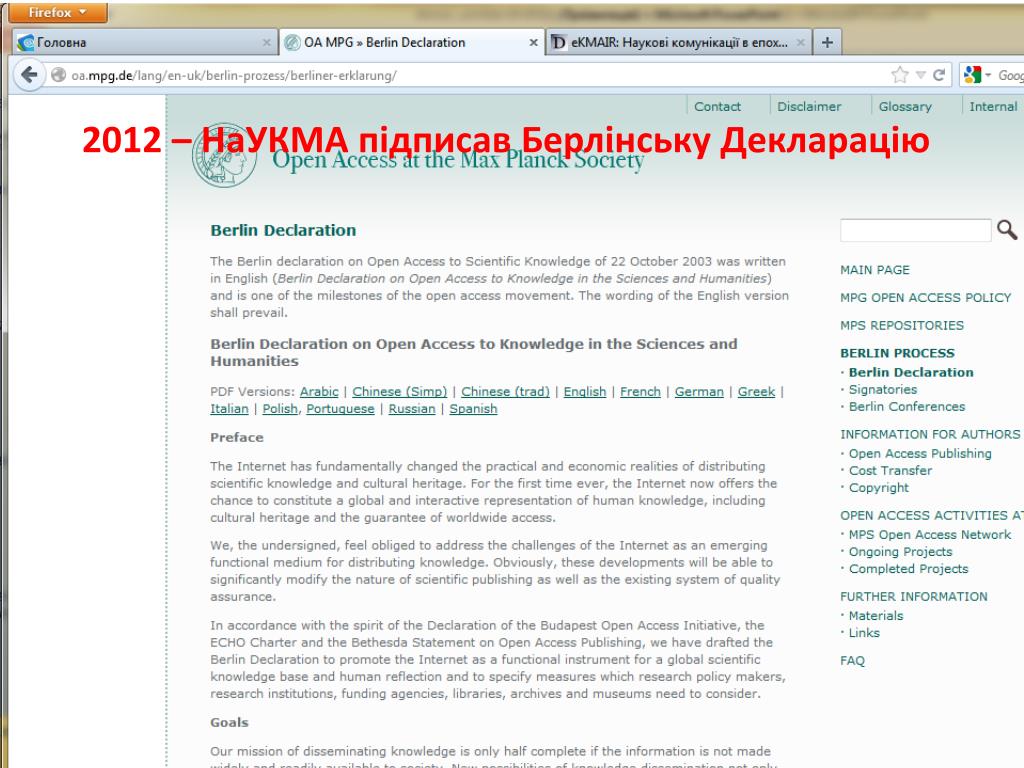Open the Chinese (trad) PDF version
This screenshot has height=768, width=1024.
tap(505, 392)
